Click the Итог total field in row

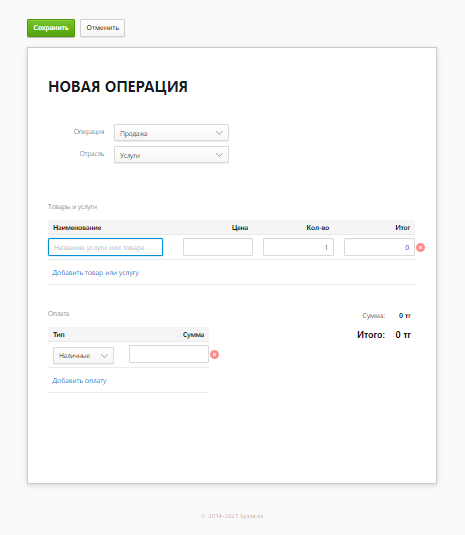(x=379, y=247)
